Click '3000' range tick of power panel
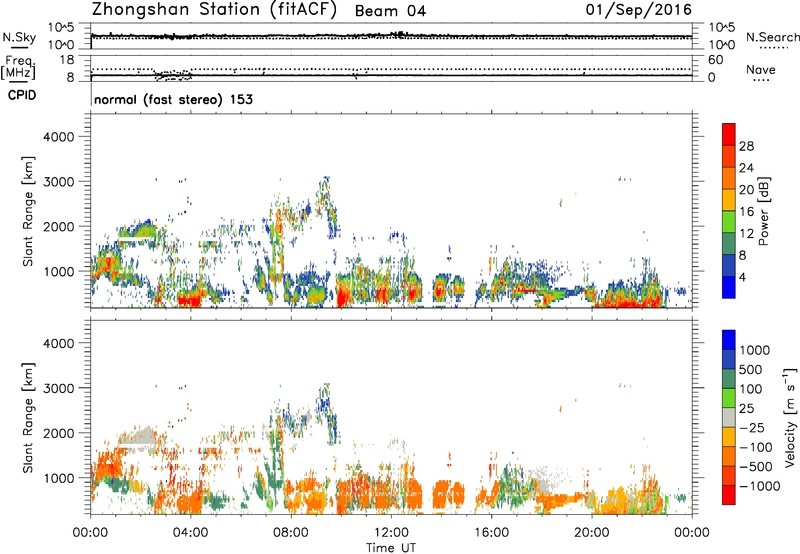Viewport: 800px width, 554px height. (x=58, y=182)
